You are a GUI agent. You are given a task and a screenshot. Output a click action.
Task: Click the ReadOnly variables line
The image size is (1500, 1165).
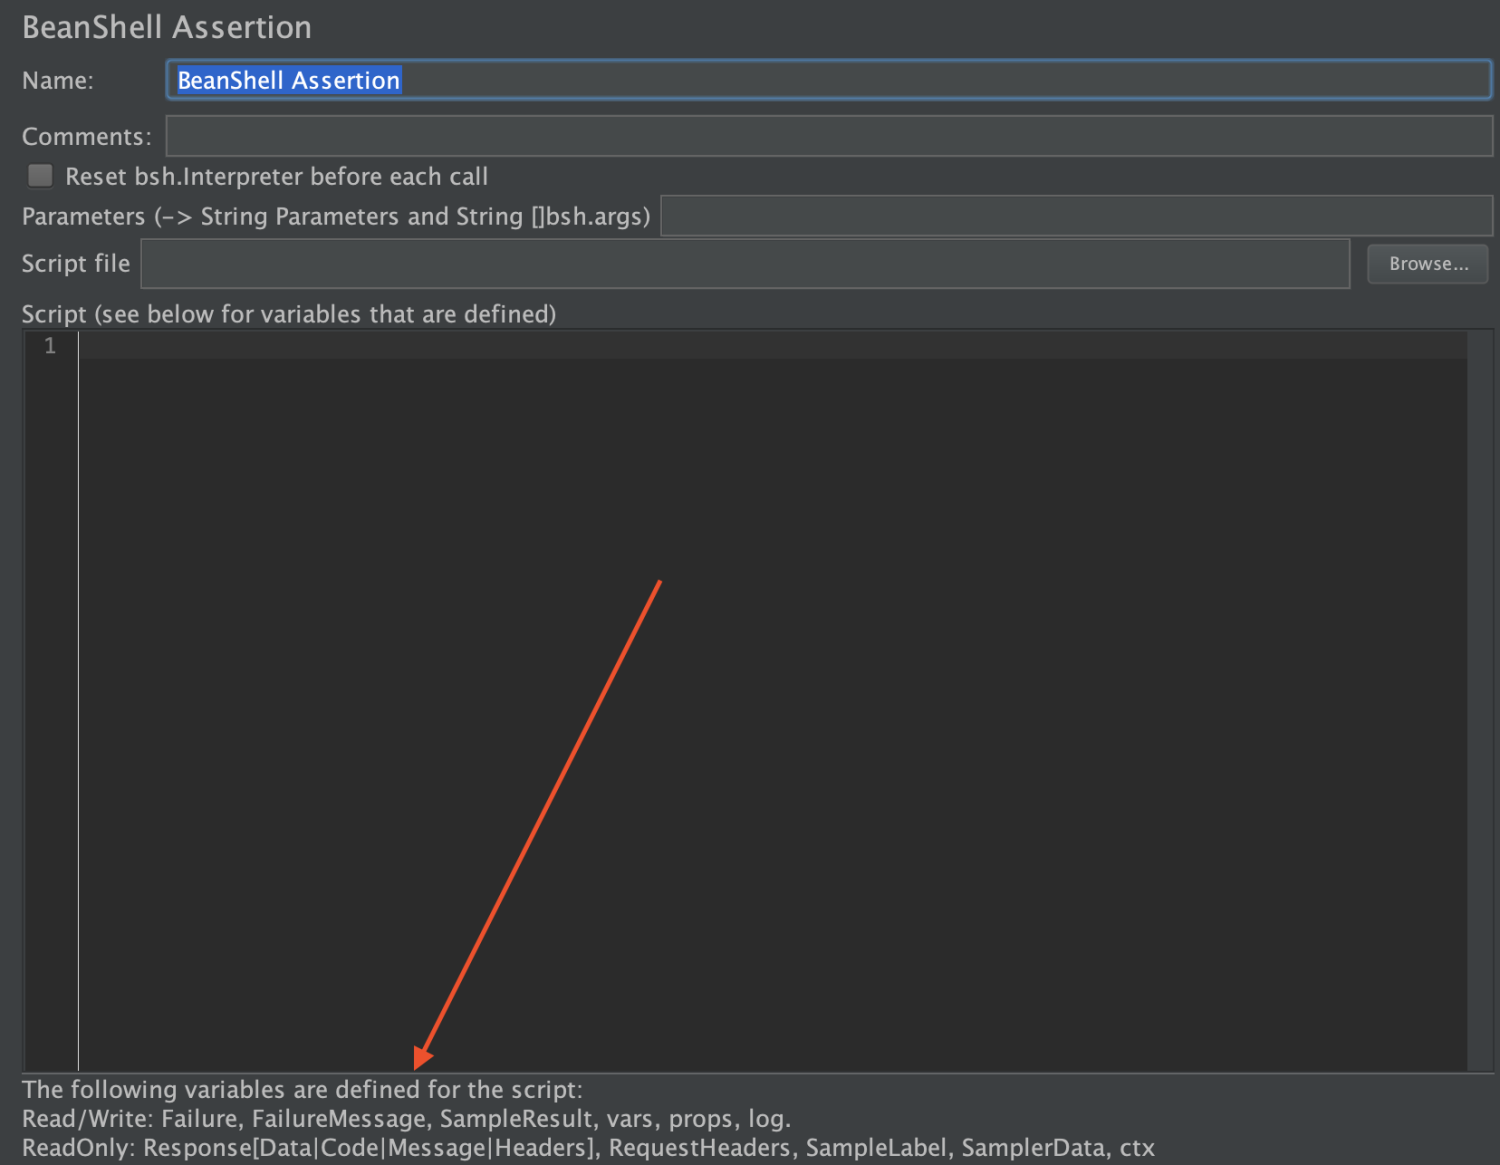tap(588, 1148)
